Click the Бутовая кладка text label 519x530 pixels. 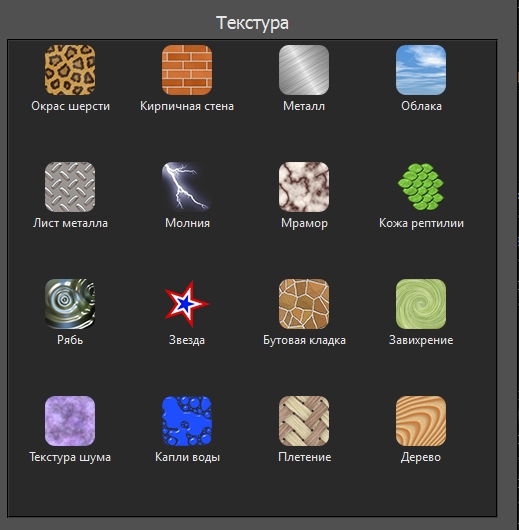[304, 340]
